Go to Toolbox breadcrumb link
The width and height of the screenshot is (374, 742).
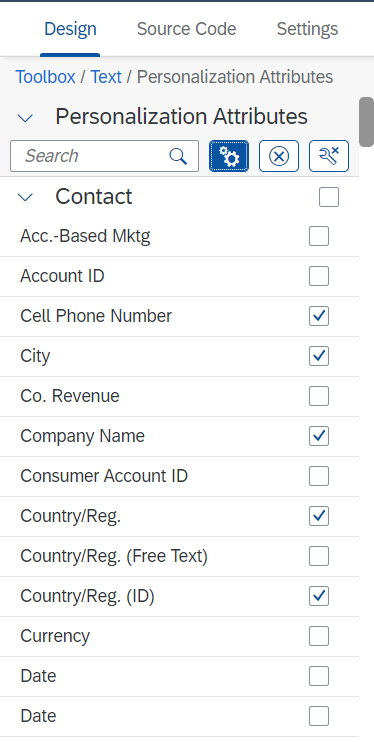pyautogui.click(x=45, y=77)
